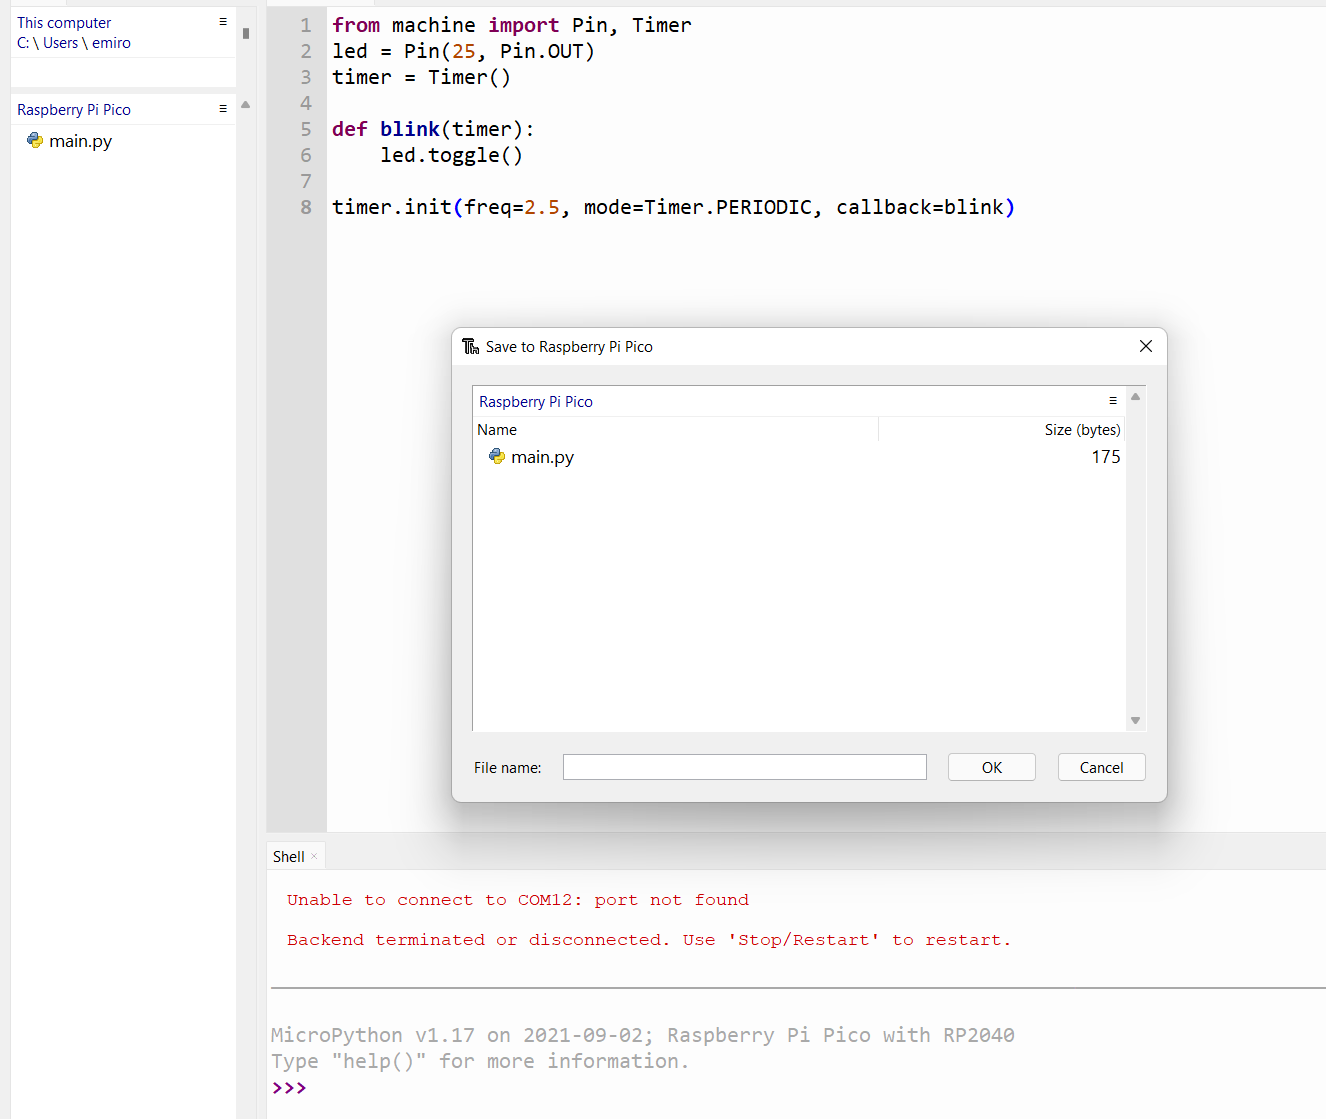
Task: Open the hamburger menu of the This computer panel
Action: click(x=223, y=22)
